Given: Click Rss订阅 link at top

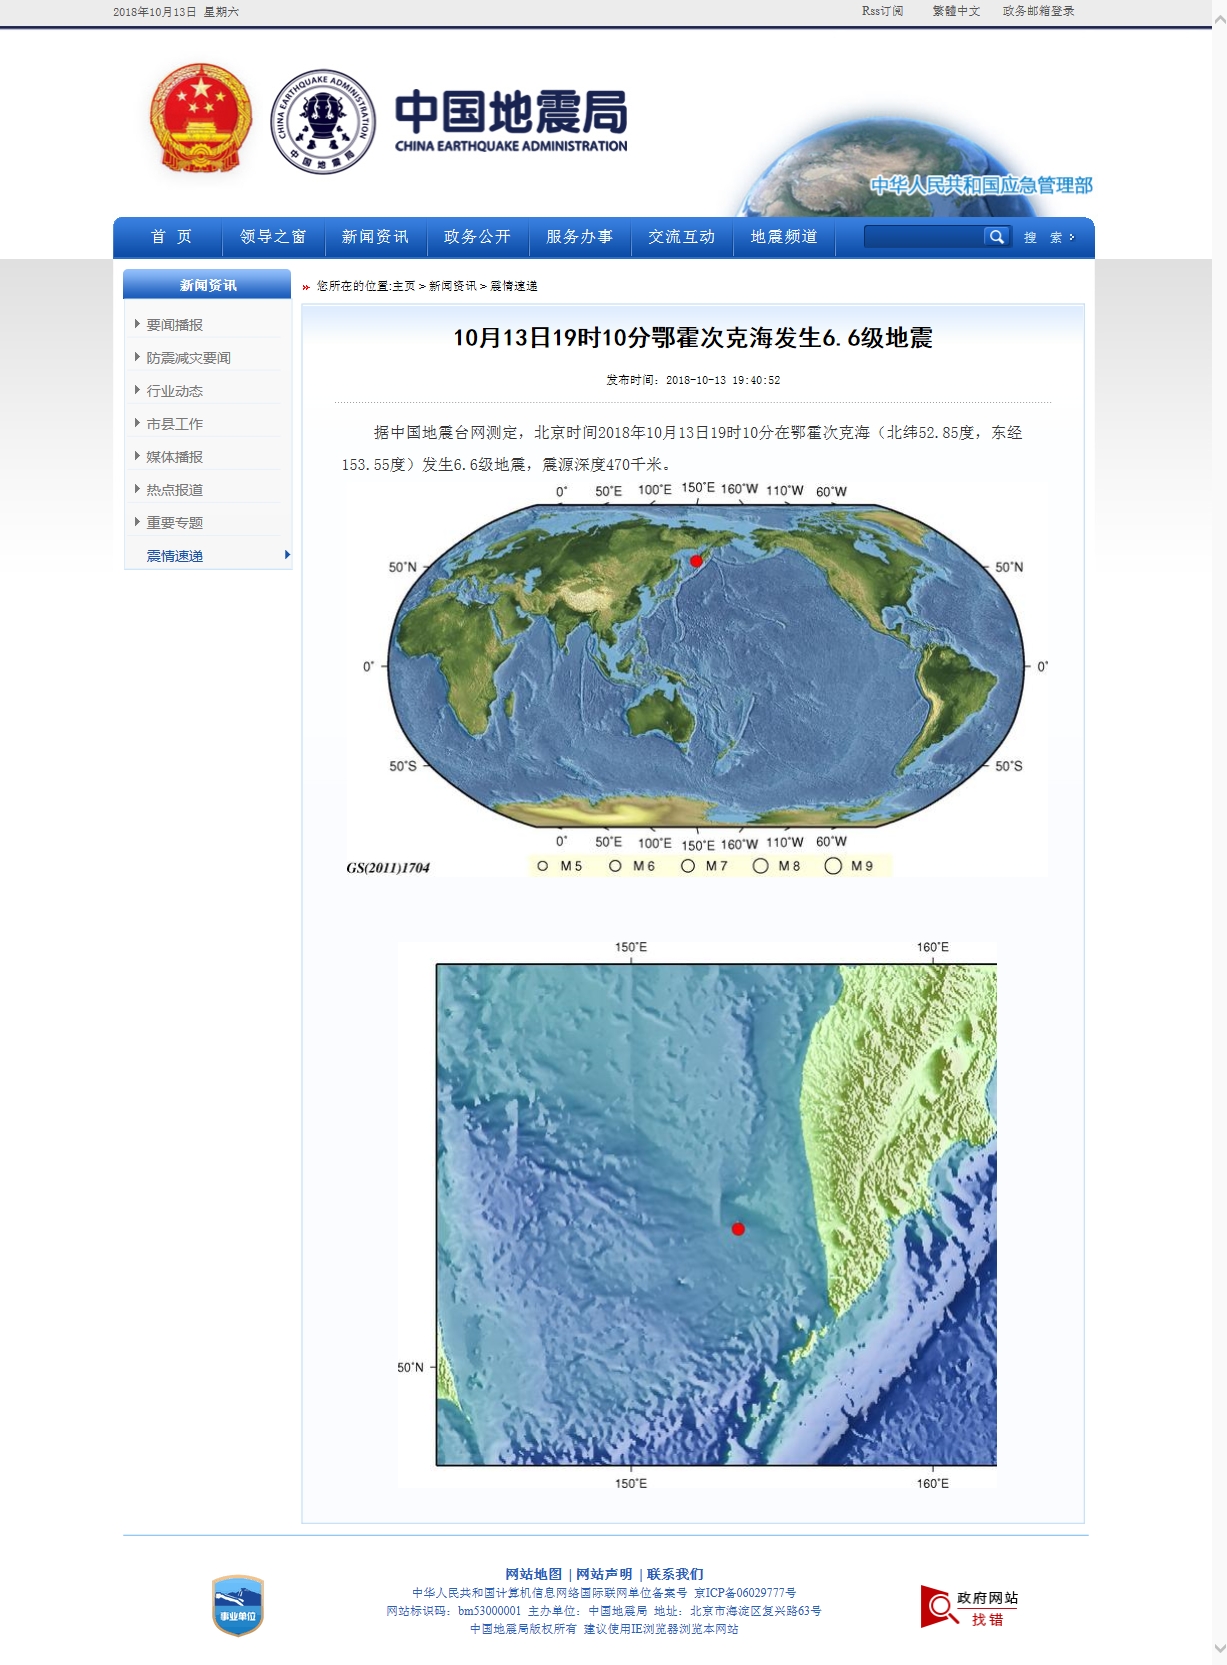Looking at the screenshot, I should click(882, 11).
